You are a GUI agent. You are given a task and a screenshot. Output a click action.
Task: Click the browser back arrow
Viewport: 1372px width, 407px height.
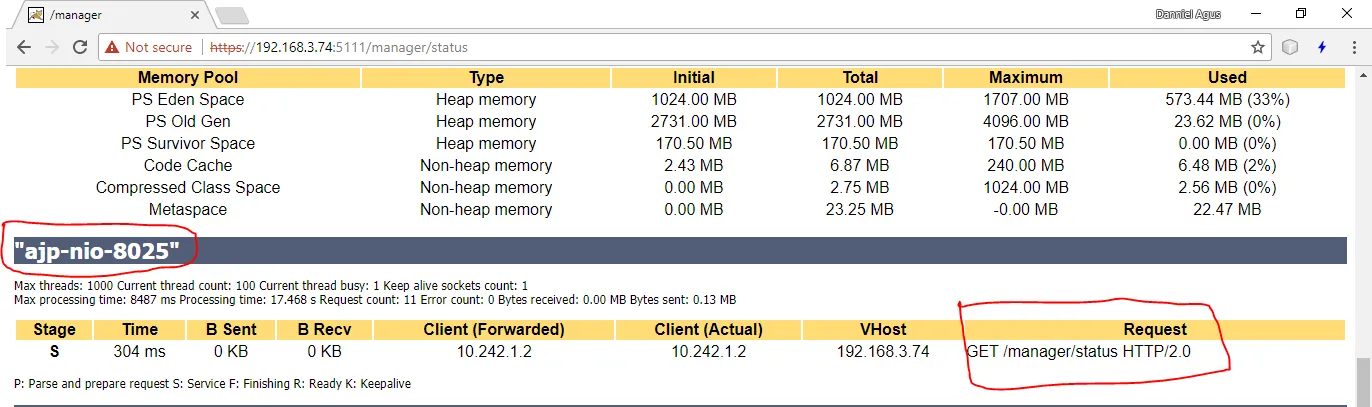click(x=24, y=47)
